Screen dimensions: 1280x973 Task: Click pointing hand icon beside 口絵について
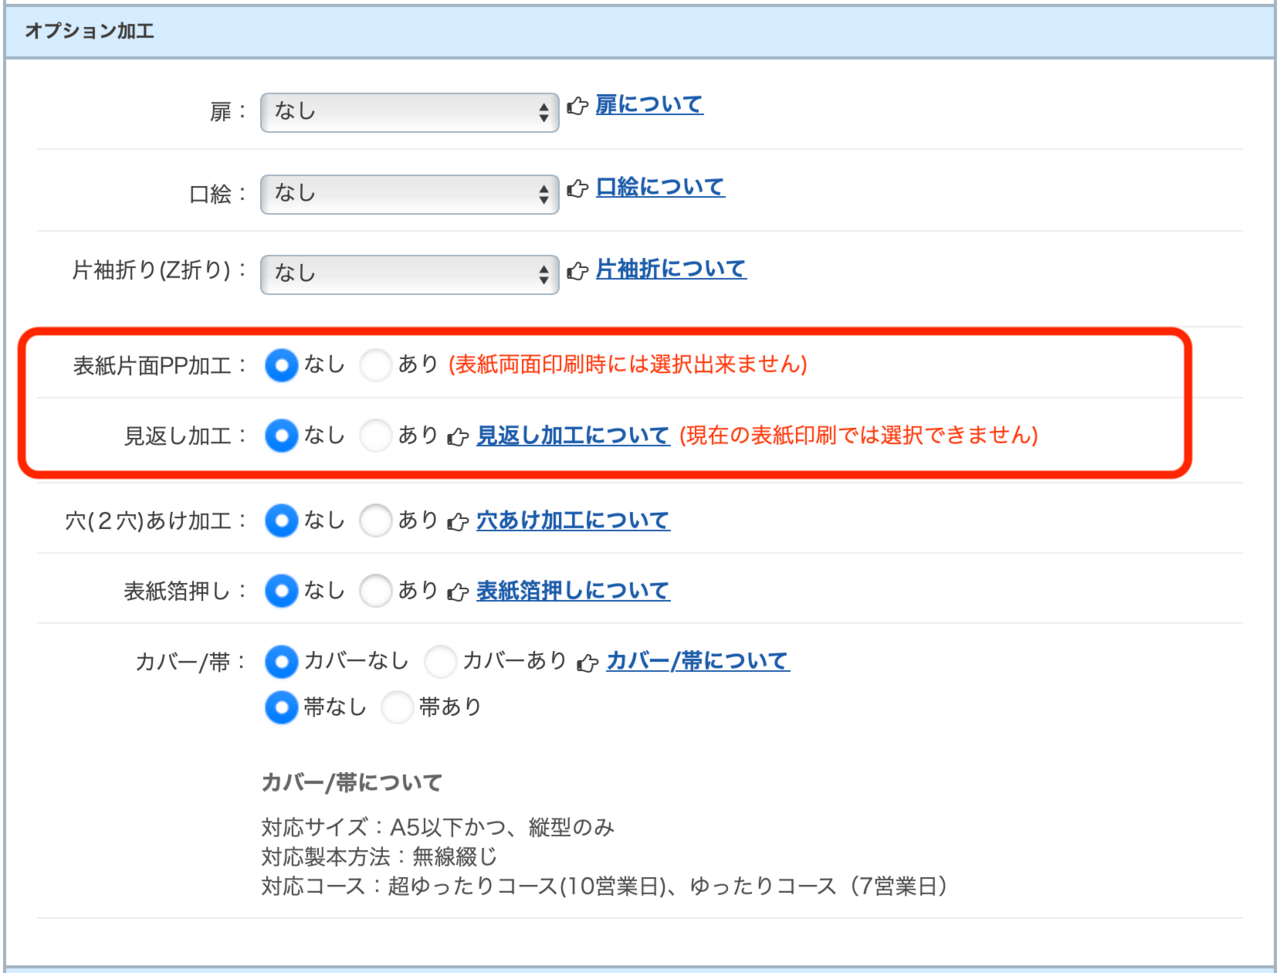tap(577, 188)
